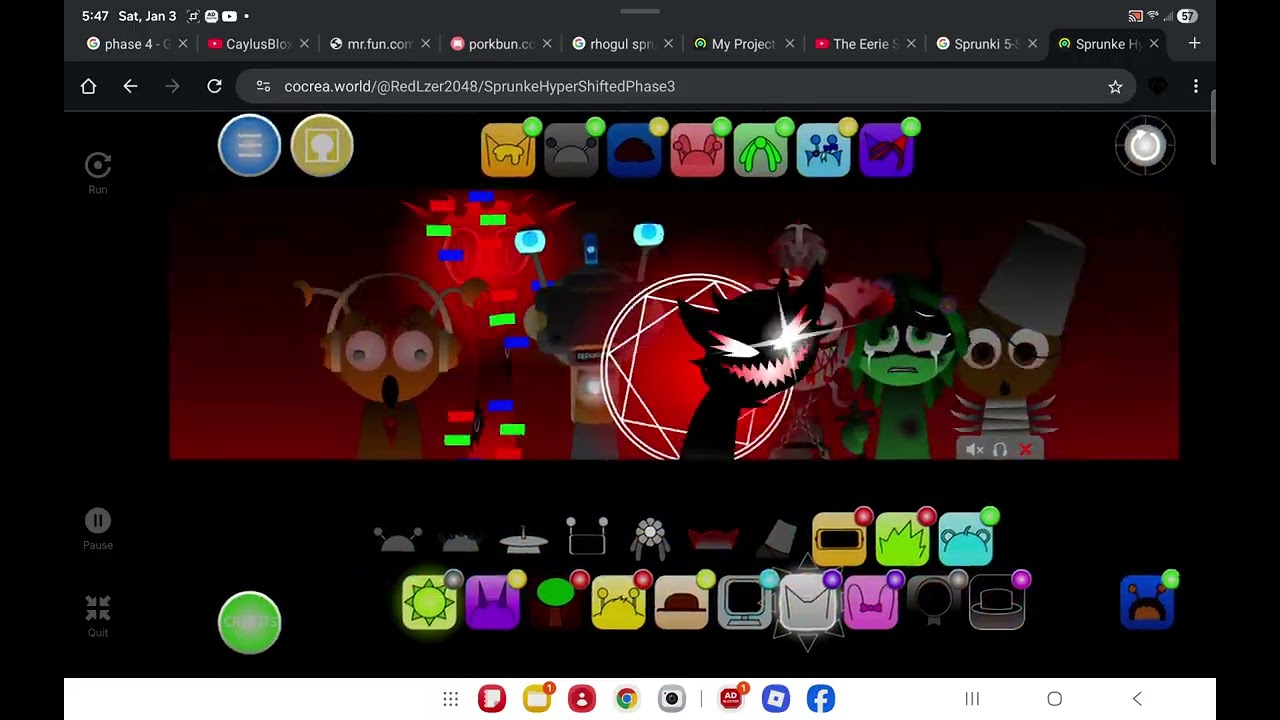Viewport: 1280px width, 720px height.
Task: Click the grayed-out spiky crown used icon
Action: [461, 542]
